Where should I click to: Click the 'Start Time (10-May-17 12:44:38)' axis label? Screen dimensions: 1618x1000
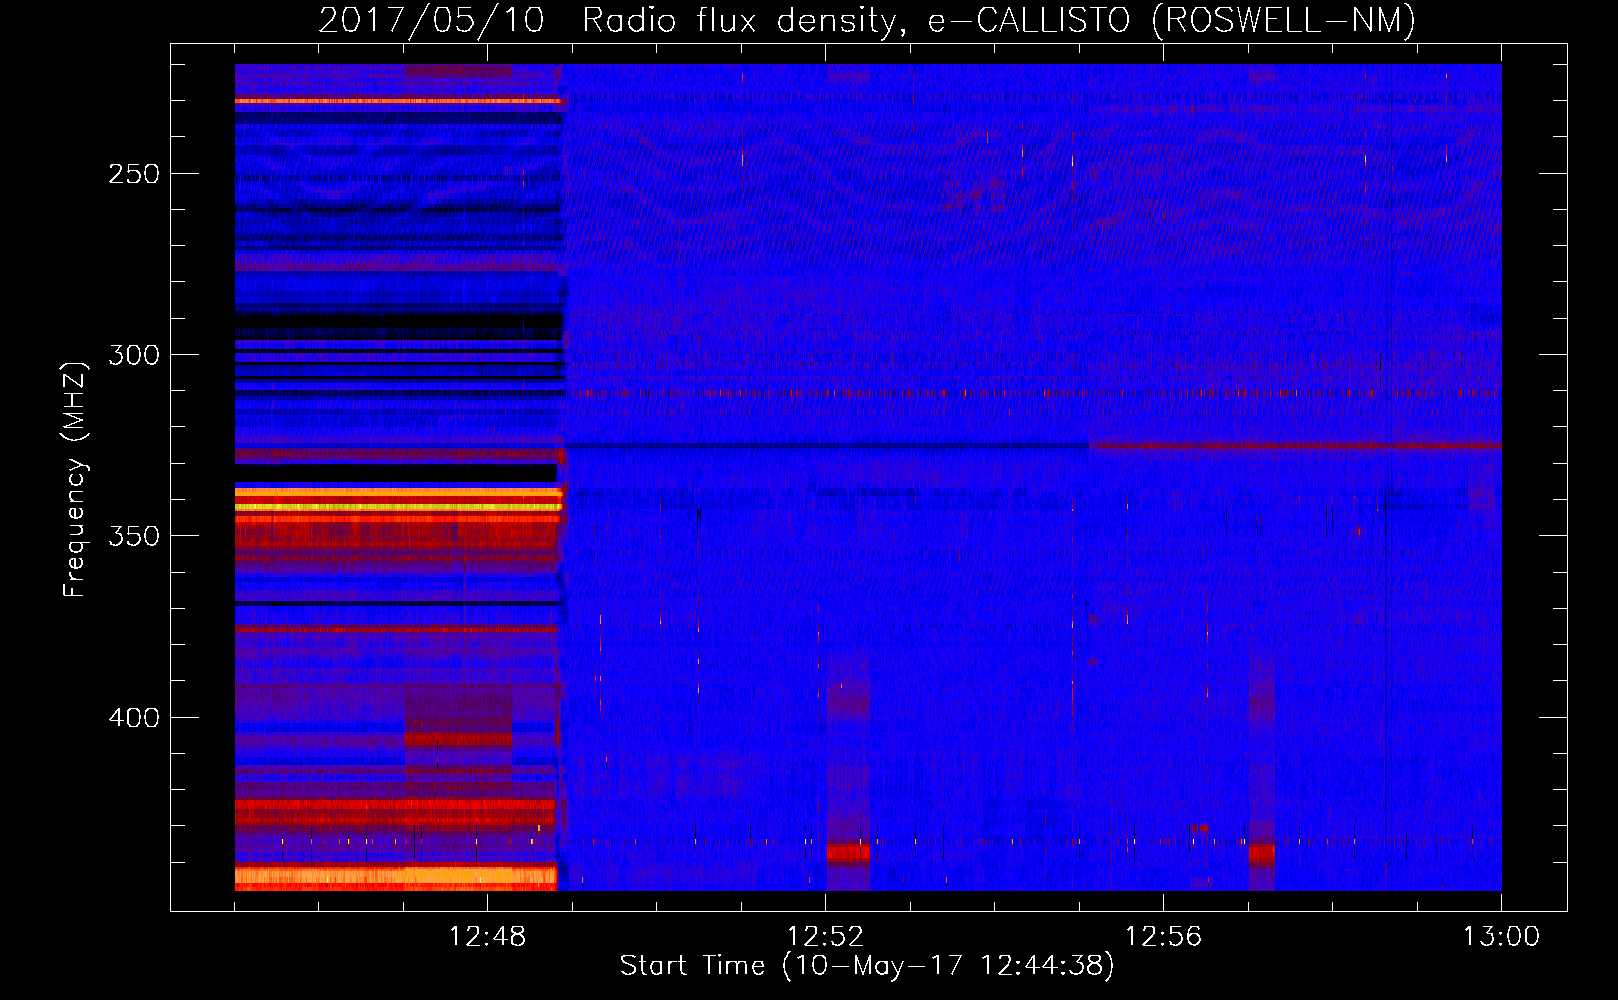(867, 966)
